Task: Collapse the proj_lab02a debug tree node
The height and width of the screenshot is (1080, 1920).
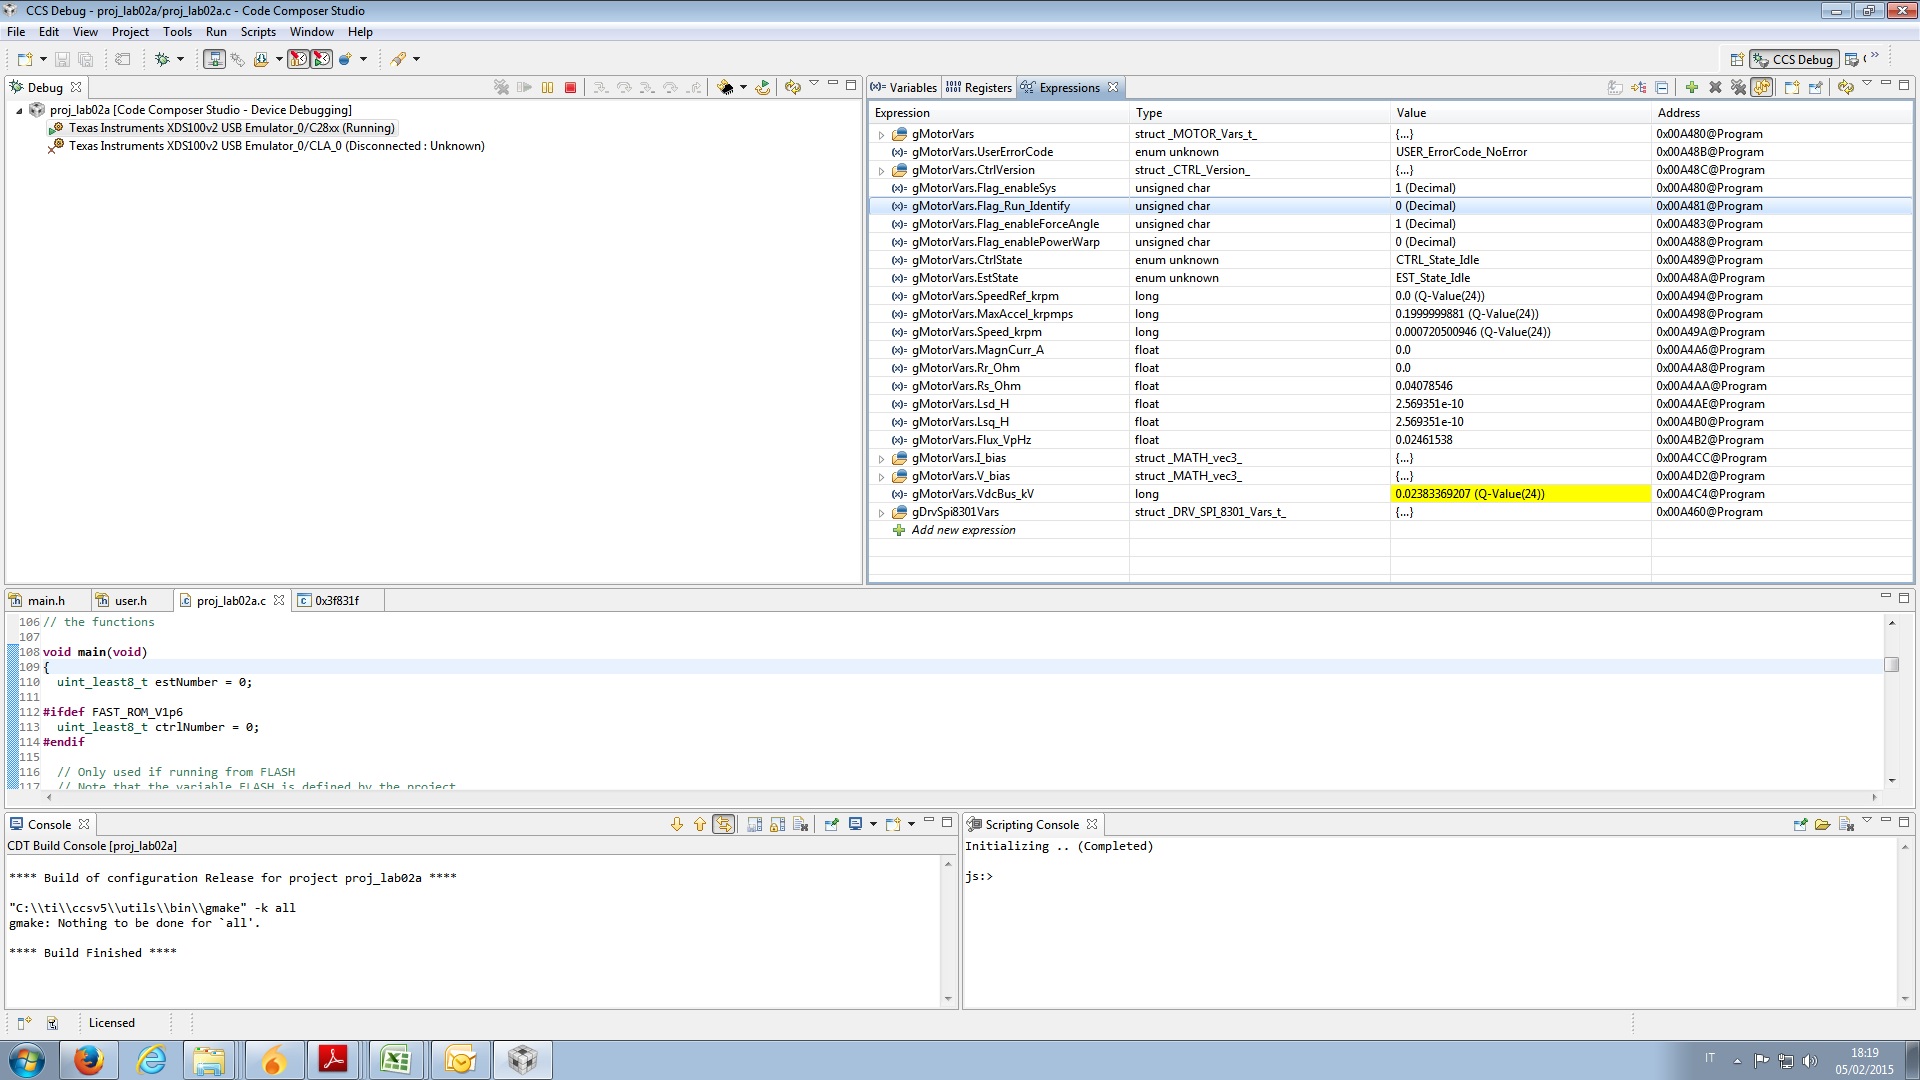Action: pos(19,111)
